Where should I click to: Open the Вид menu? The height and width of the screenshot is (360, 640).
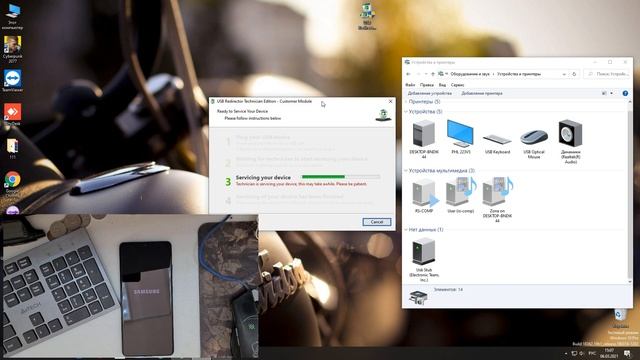tap(442, 85)
